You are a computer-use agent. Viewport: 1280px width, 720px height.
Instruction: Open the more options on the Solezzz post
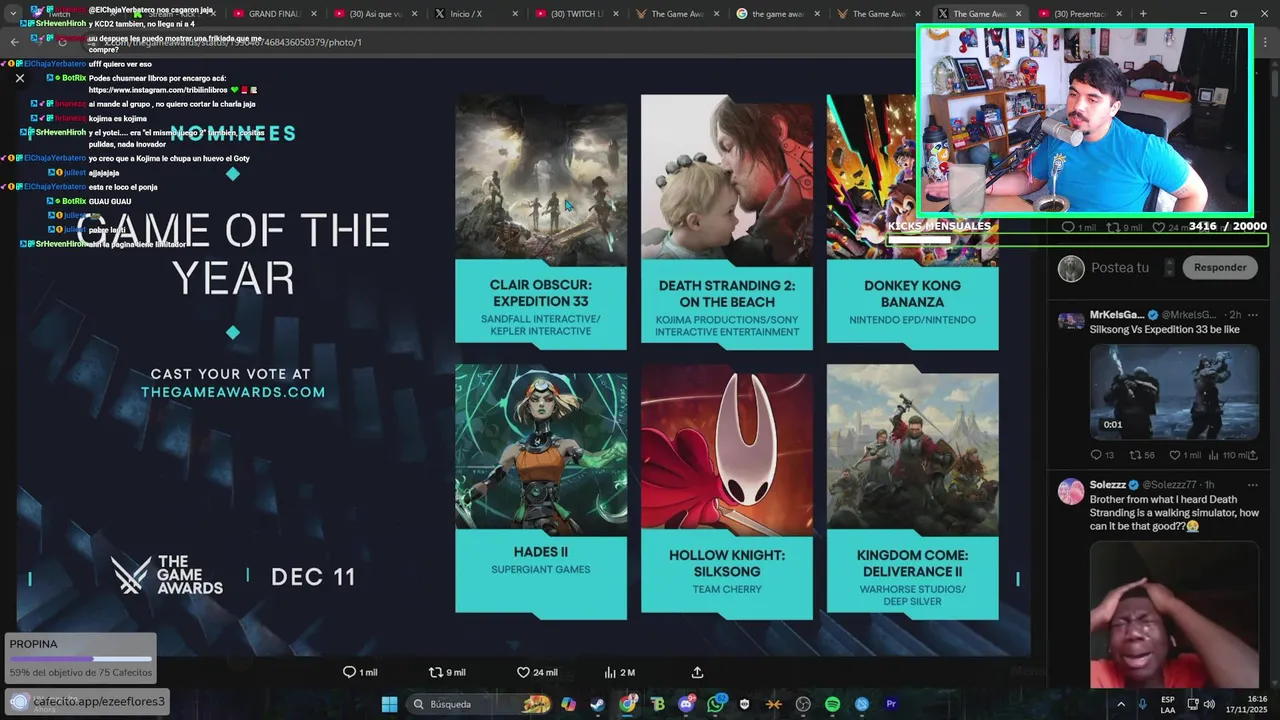[1252, 485]
